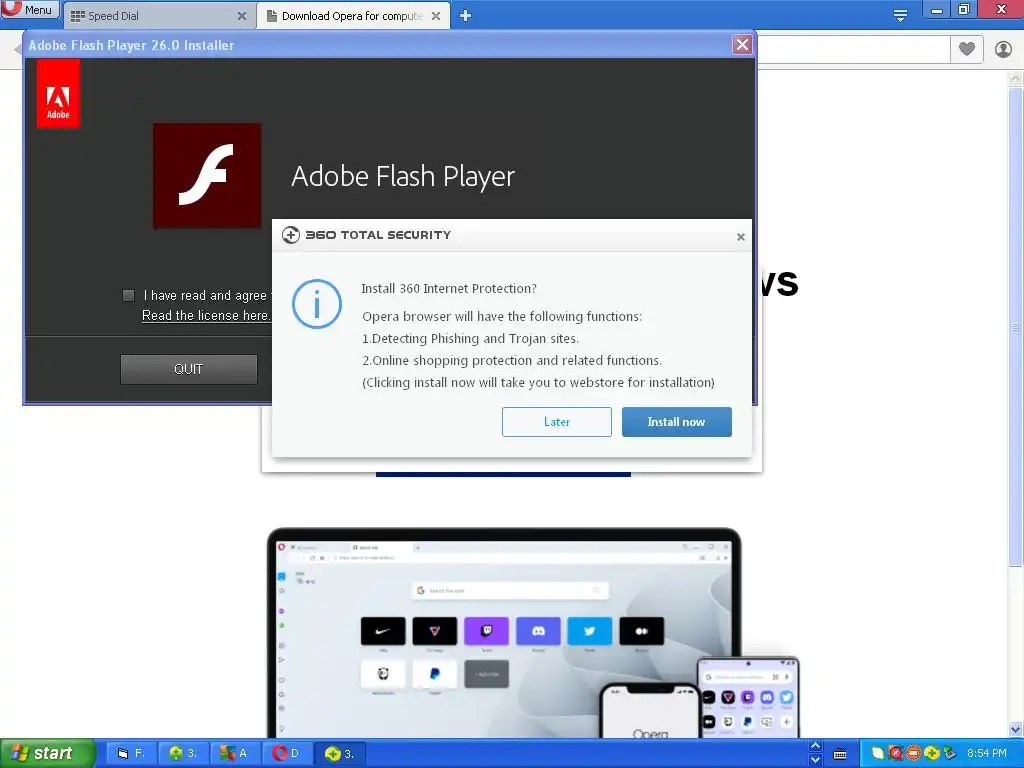Click '2.Online shopping protection and related functions.' line
The height and width of the screenshot is (768, 1024).
point(512,360)
